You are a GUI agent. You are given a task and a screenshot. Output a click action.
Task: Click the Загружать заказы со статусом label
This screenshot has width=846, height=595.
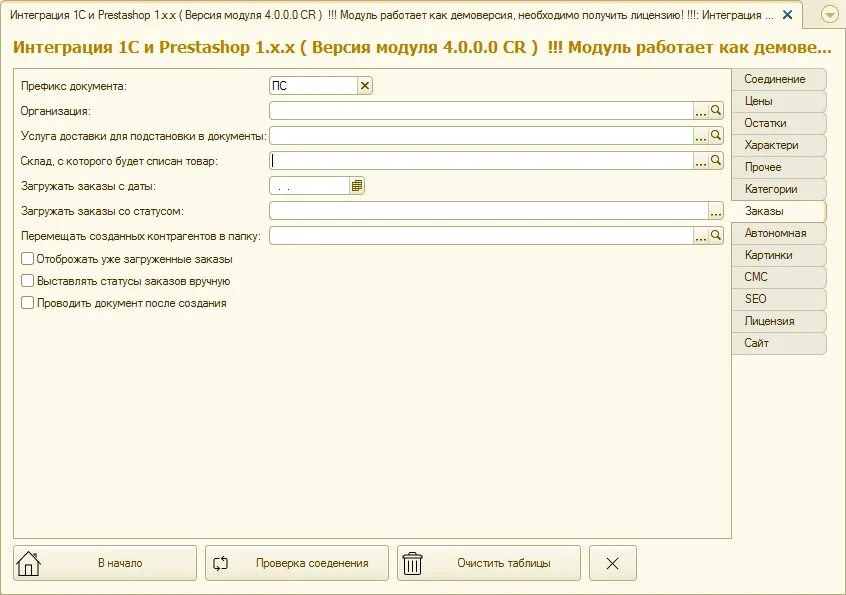[x=102, y=211]
